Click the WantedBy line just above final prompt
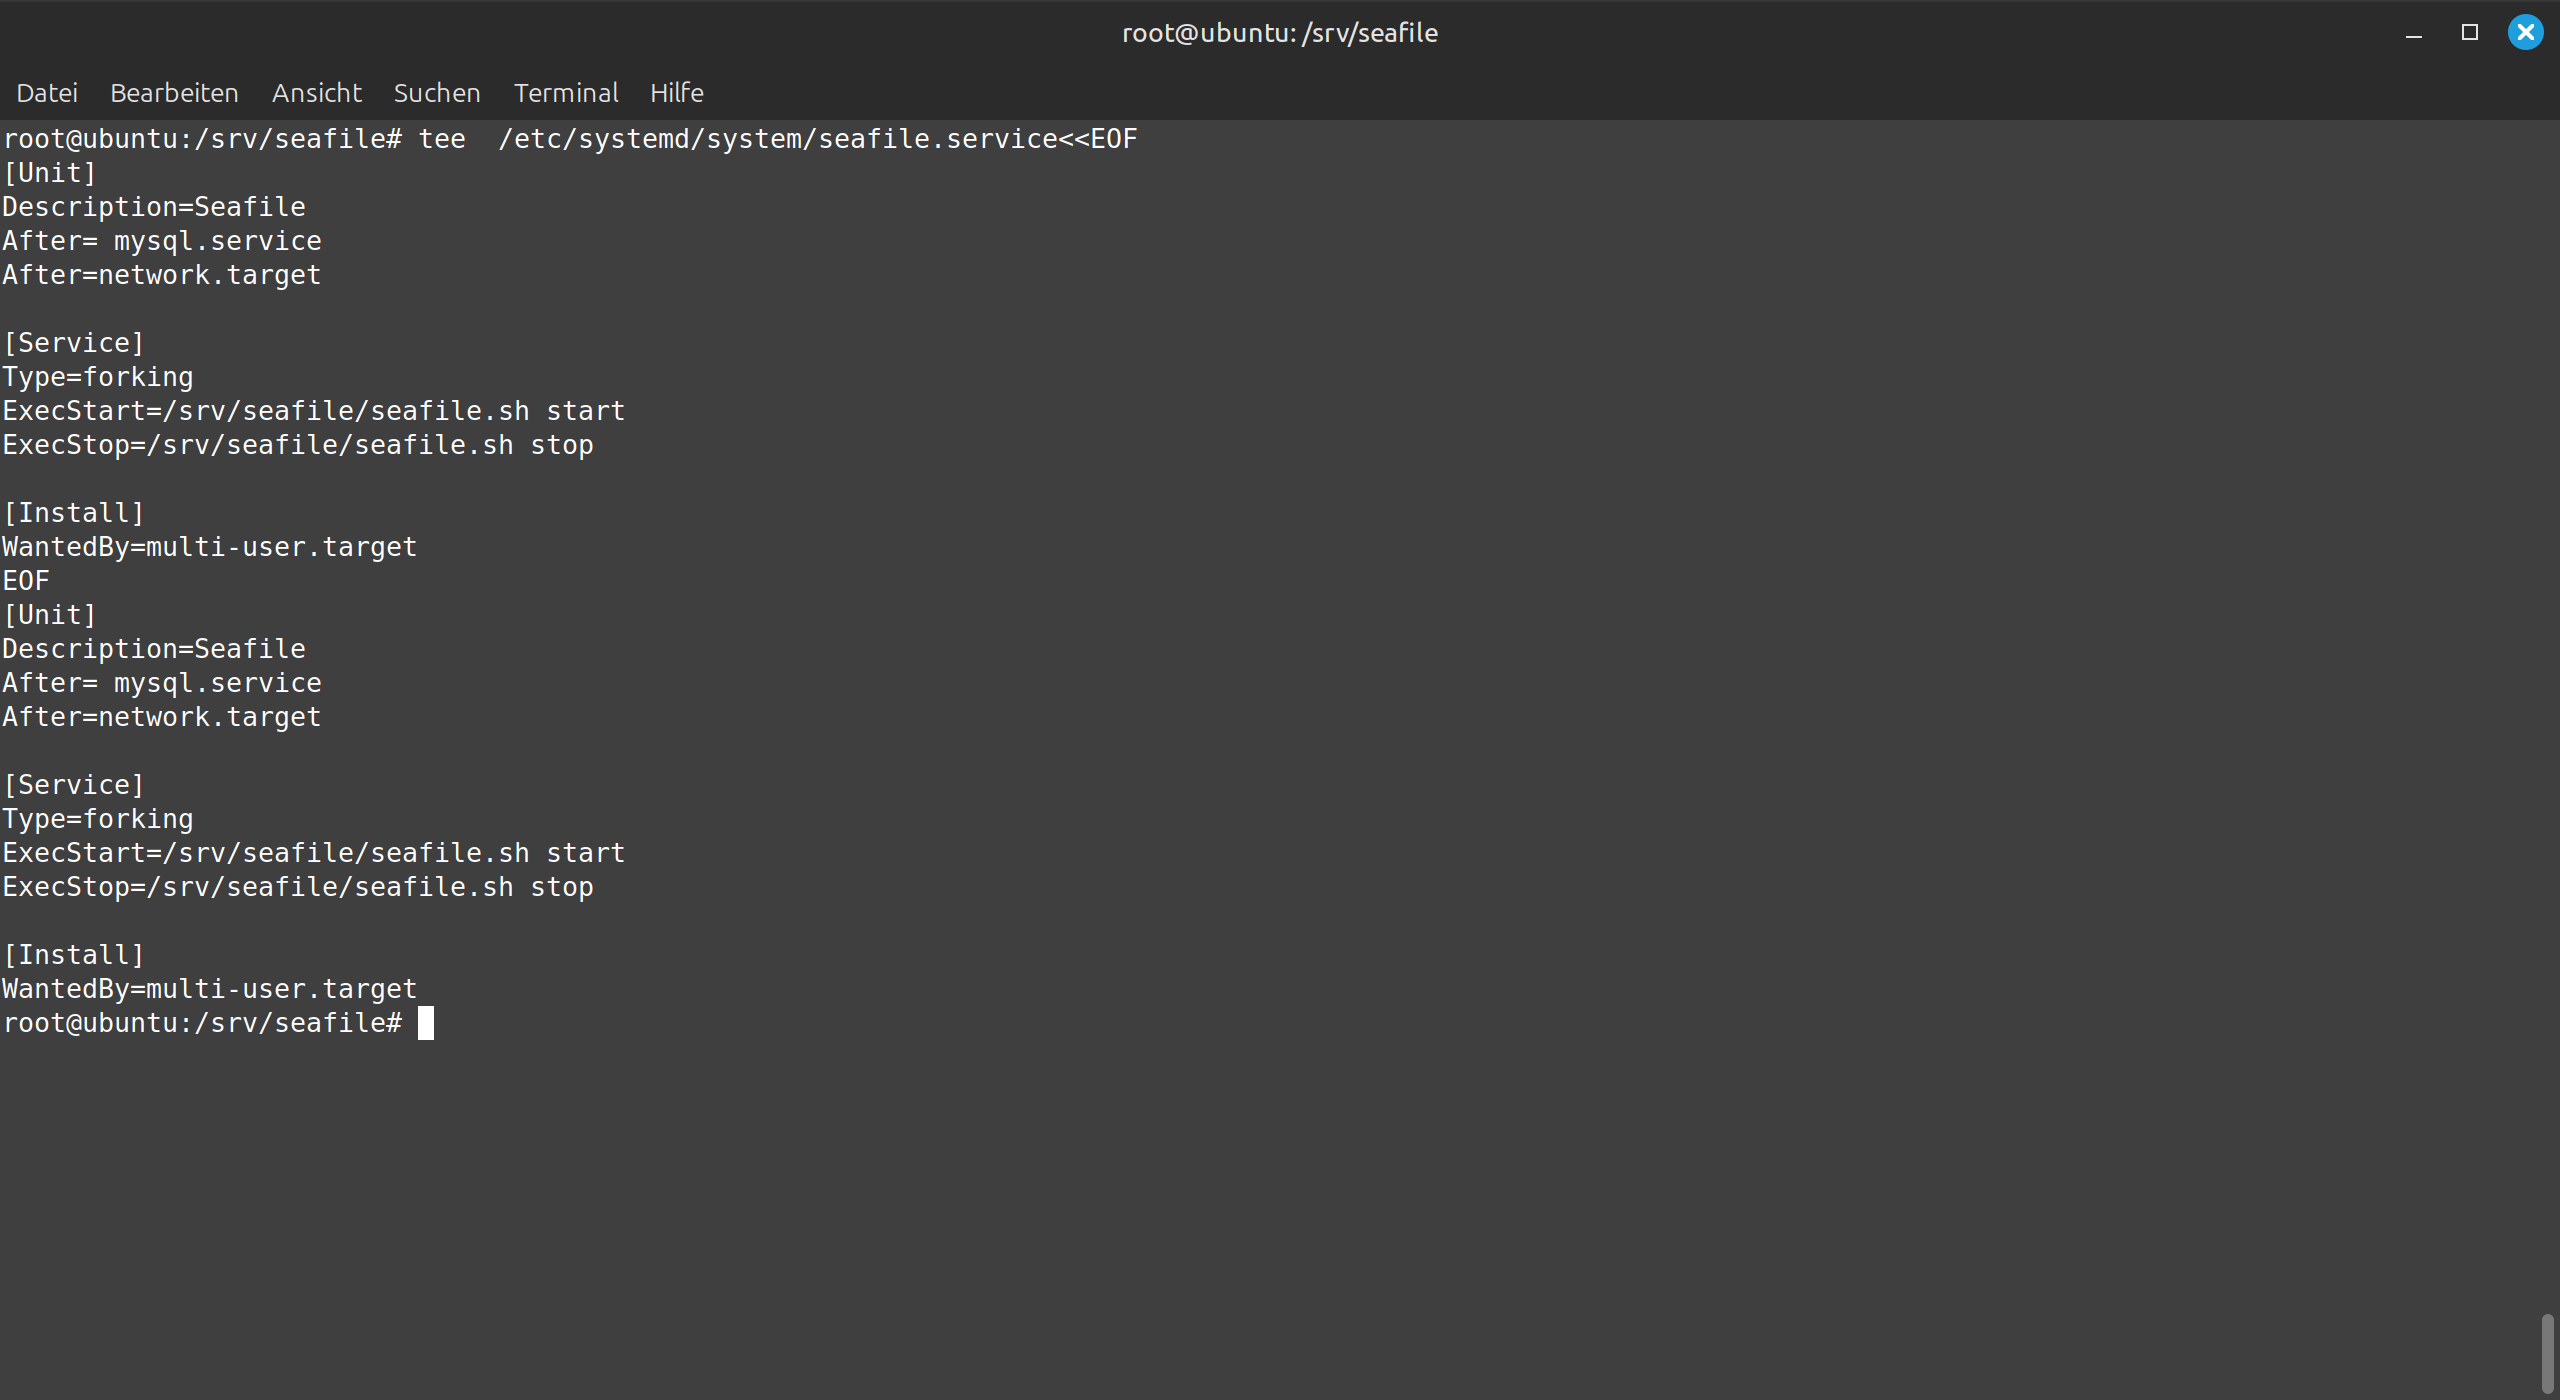Viewport: 2560px width, 1400px height. pyautogui.click(x=210, y=989)
